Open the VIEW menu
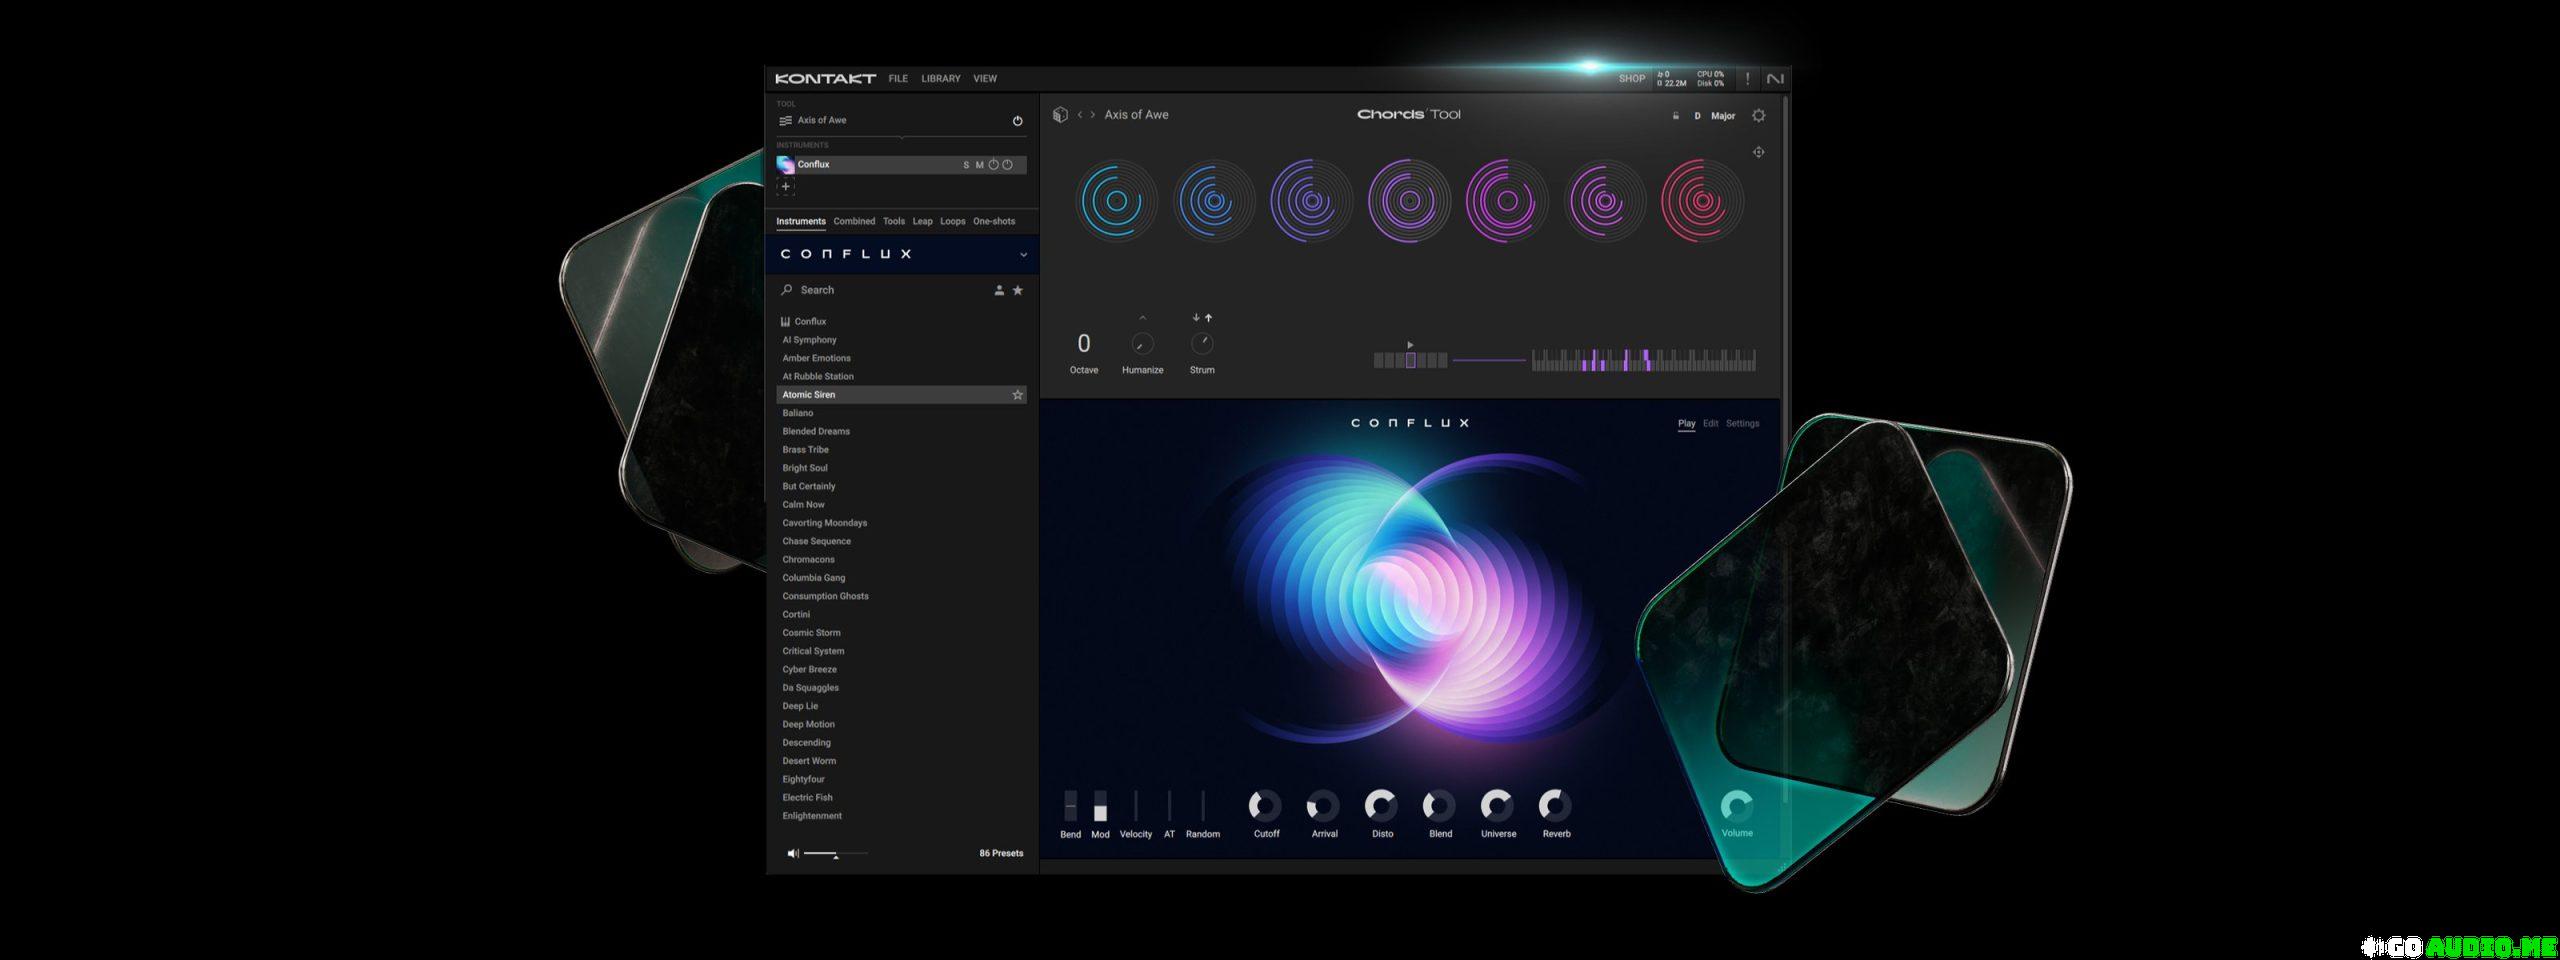2560x960 pixels. point(985,78)
